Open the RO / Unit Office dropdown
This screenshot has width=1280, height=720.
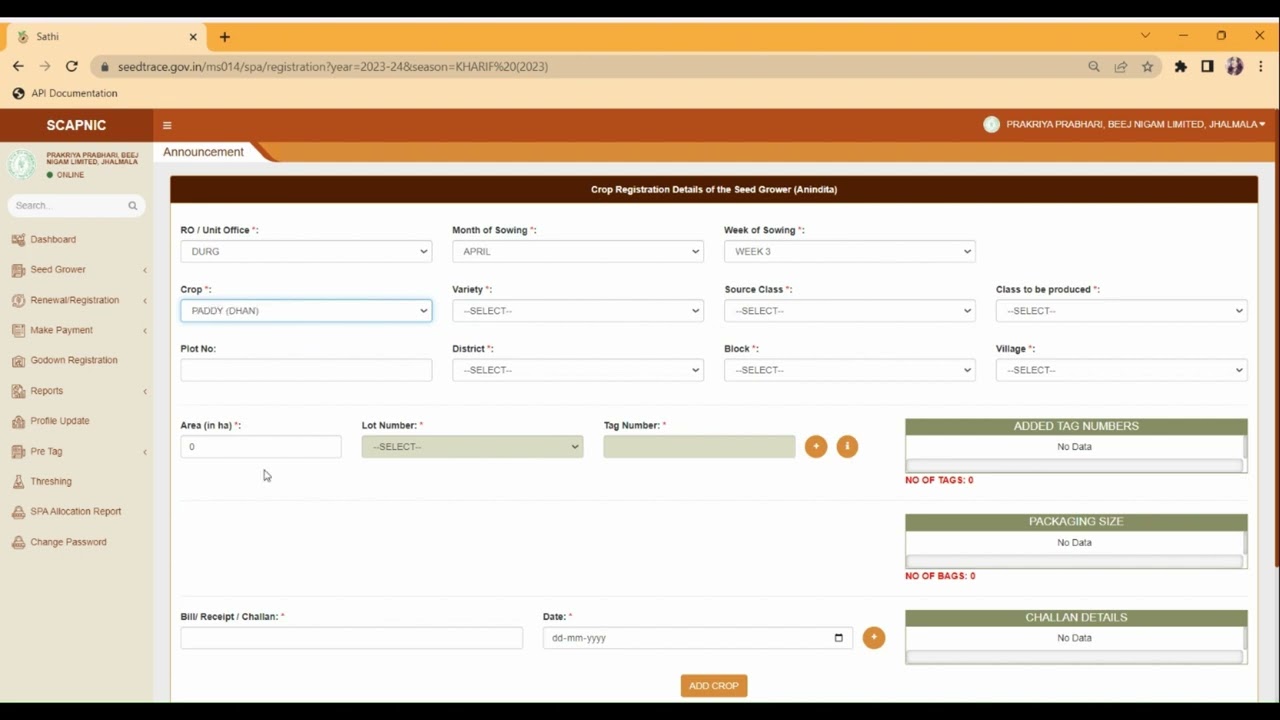point(306,251)
